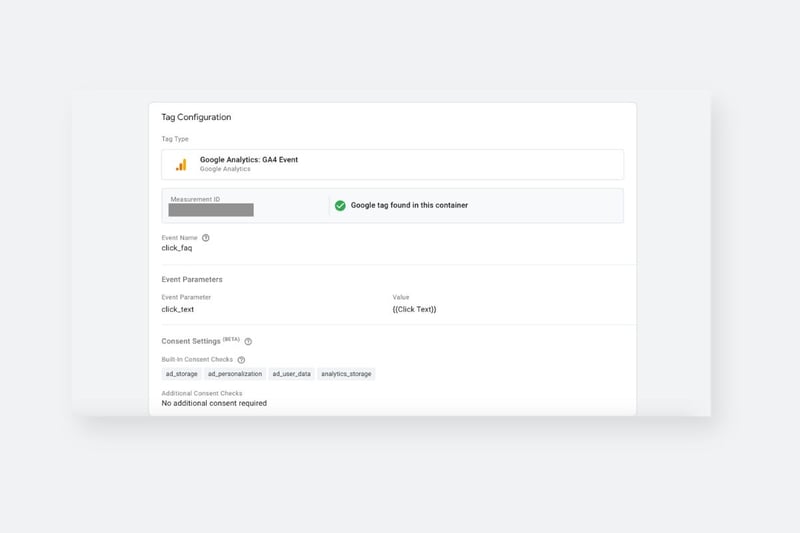Click the ad_personalization consent chip

point(235,374)
